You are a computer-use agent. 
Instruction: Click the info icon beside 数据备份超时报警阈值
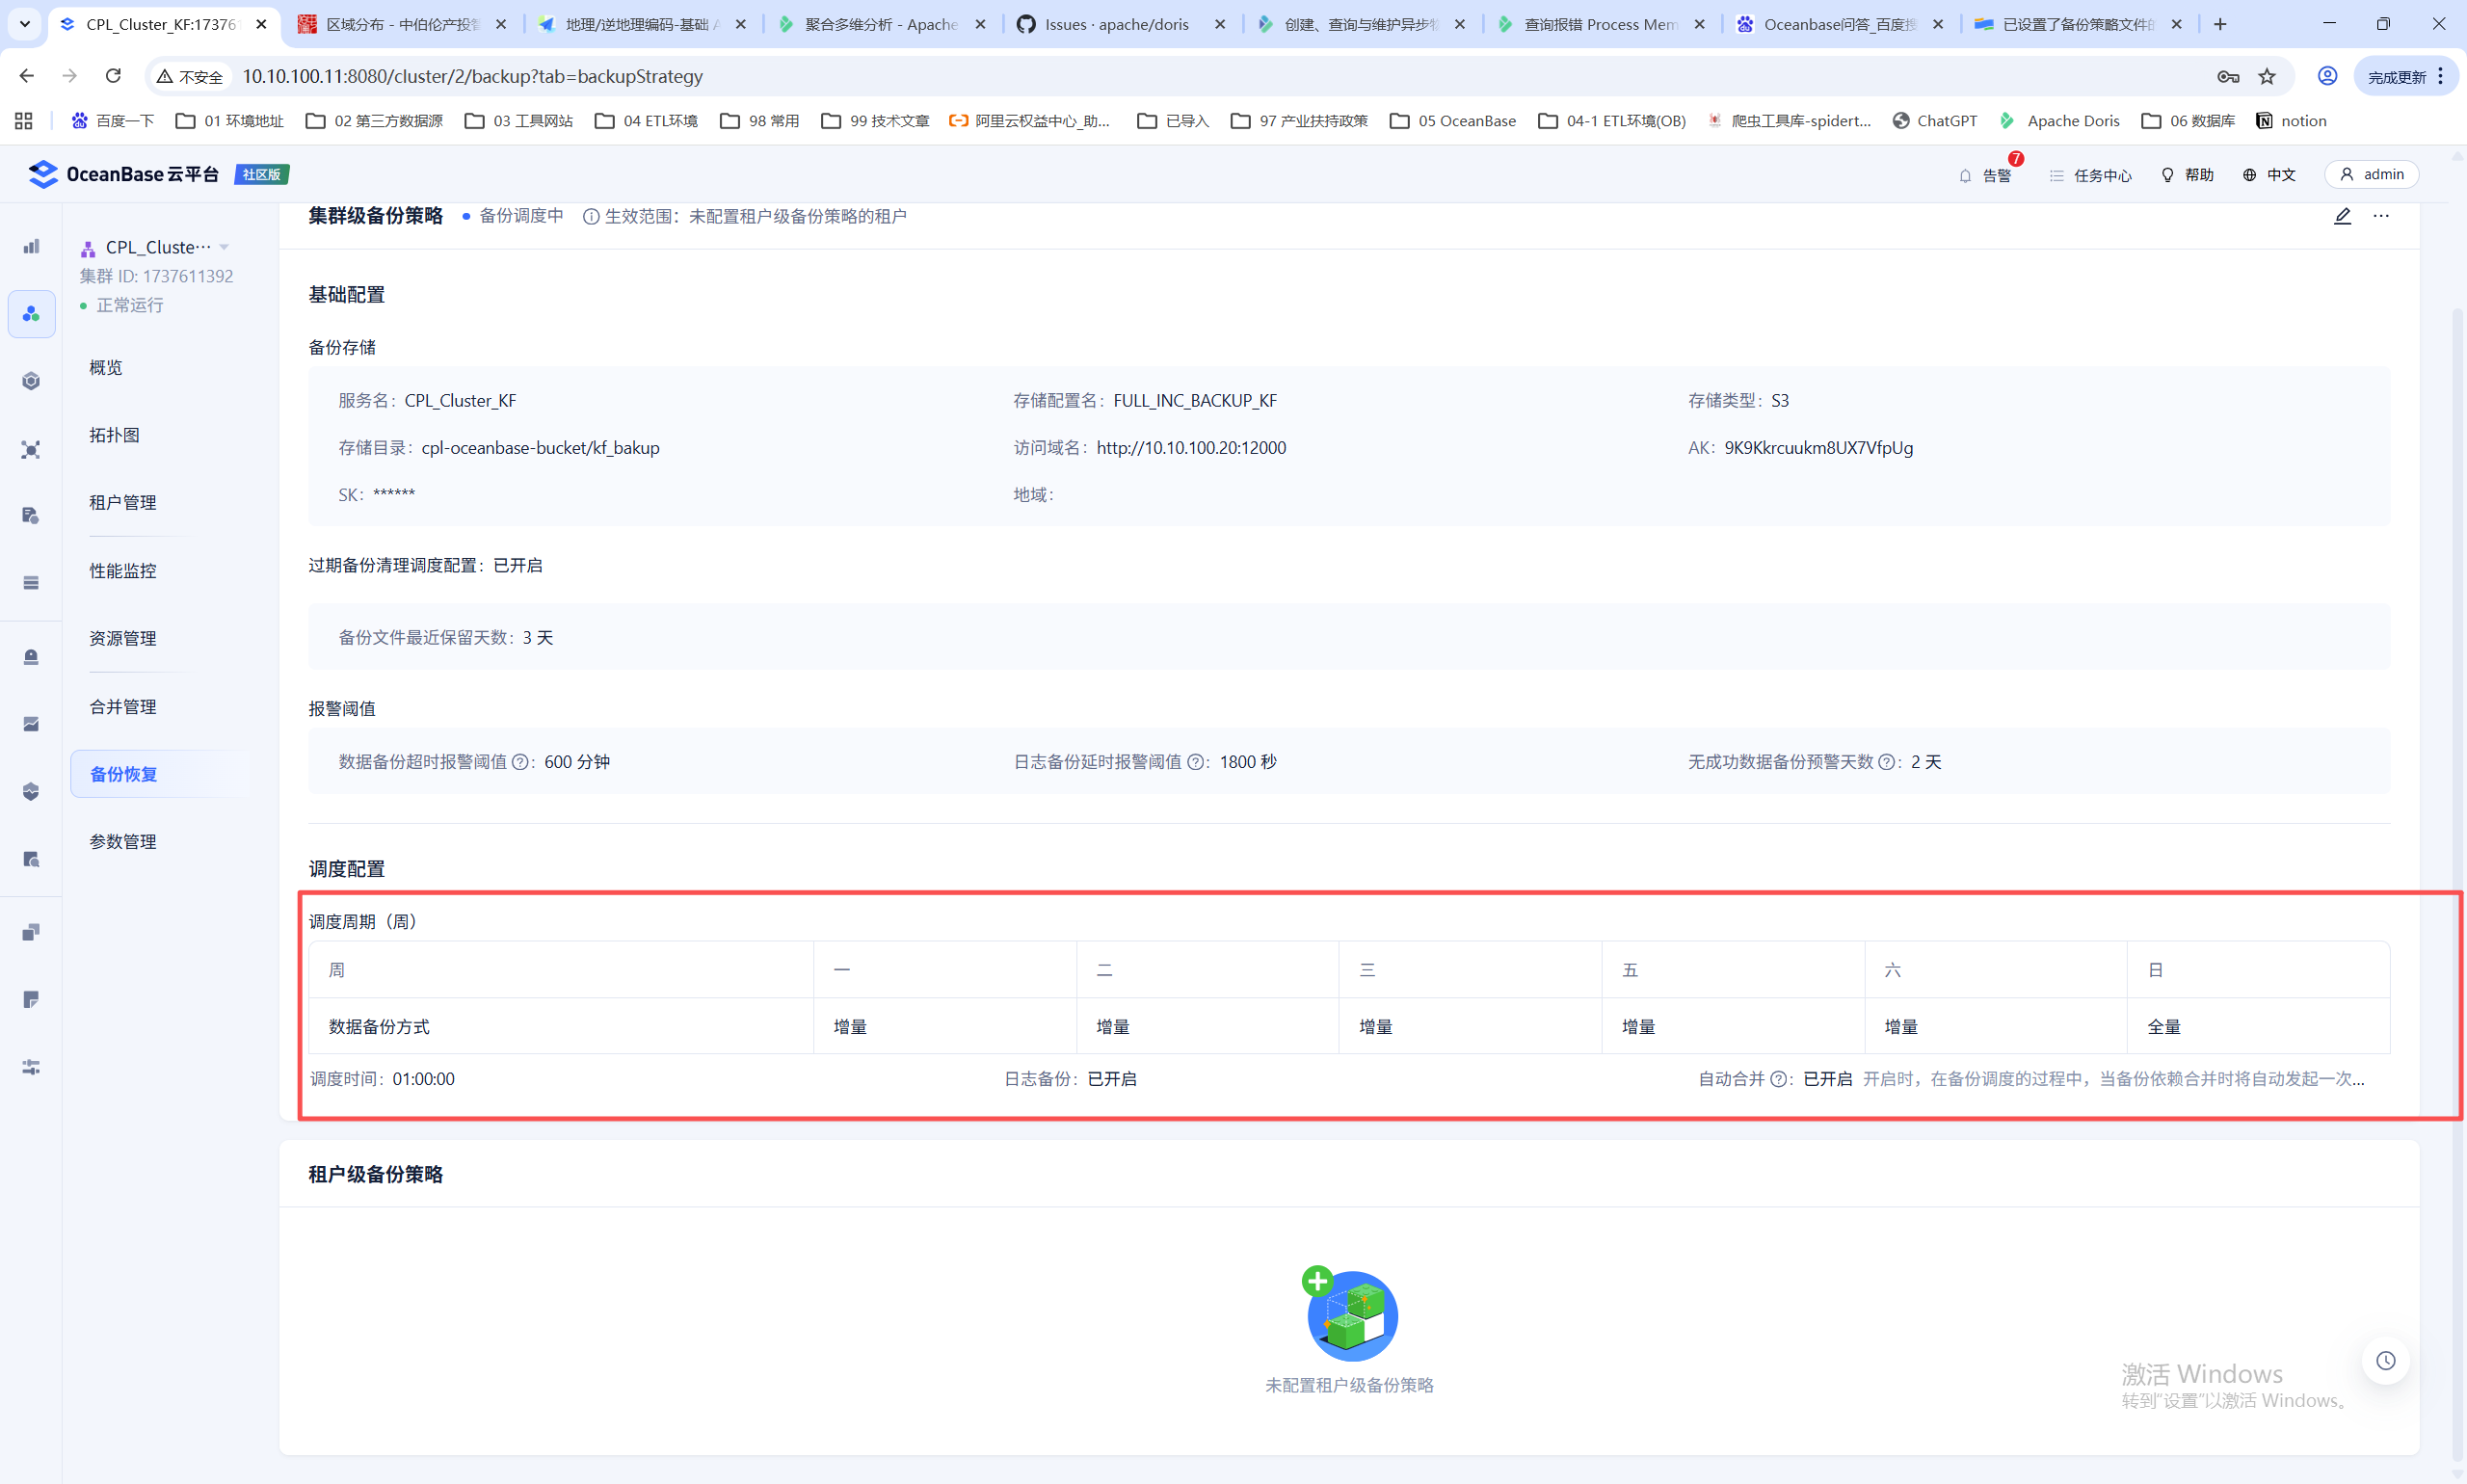coord(520,762)
